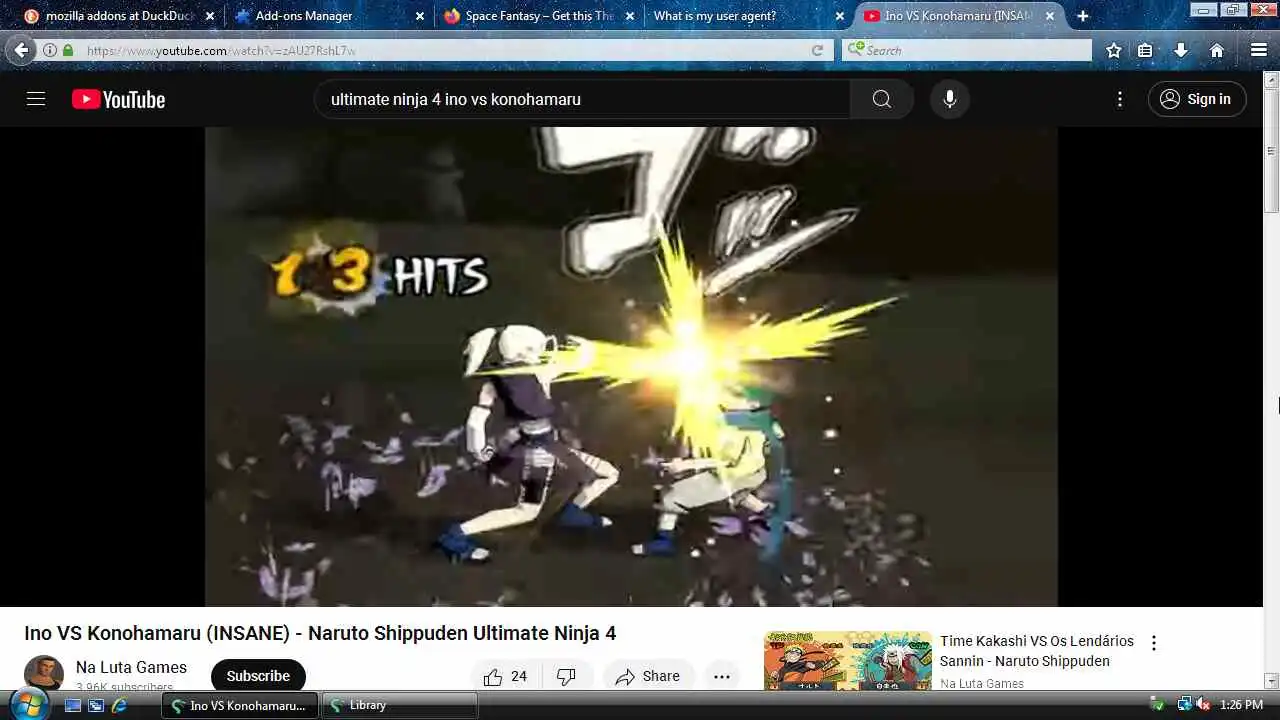This screenshot has height=720, width=1280.
Task: Open the Na Luta Games channel name
Action: 131,667
